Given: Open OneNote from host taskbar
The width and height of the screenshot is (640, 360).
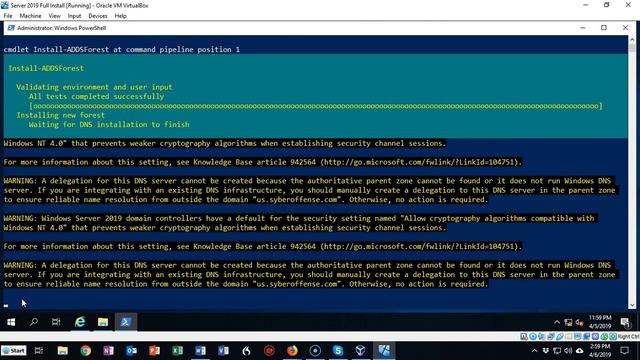Looking at the screenshot, I should point(108,351).
